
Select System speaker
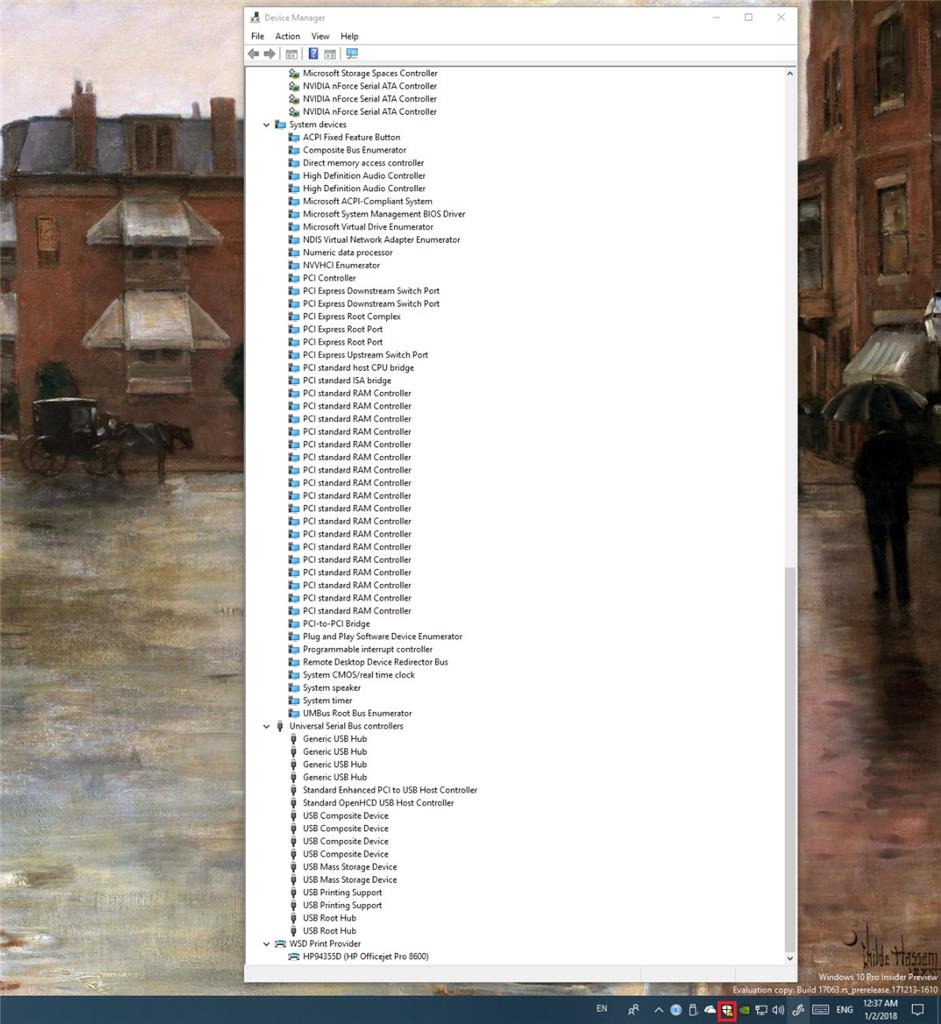331,688
